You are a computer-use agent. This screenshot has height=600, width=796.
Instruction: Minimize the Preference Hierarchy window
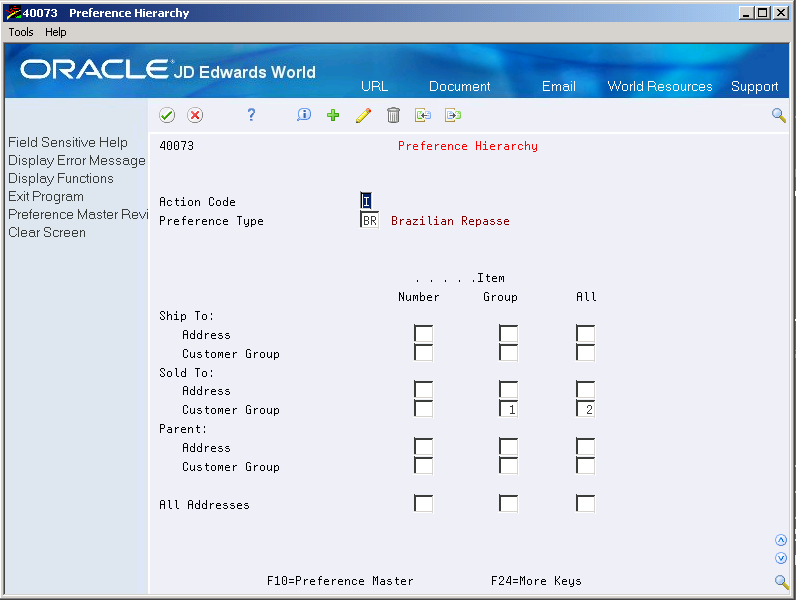click(745, 13)
